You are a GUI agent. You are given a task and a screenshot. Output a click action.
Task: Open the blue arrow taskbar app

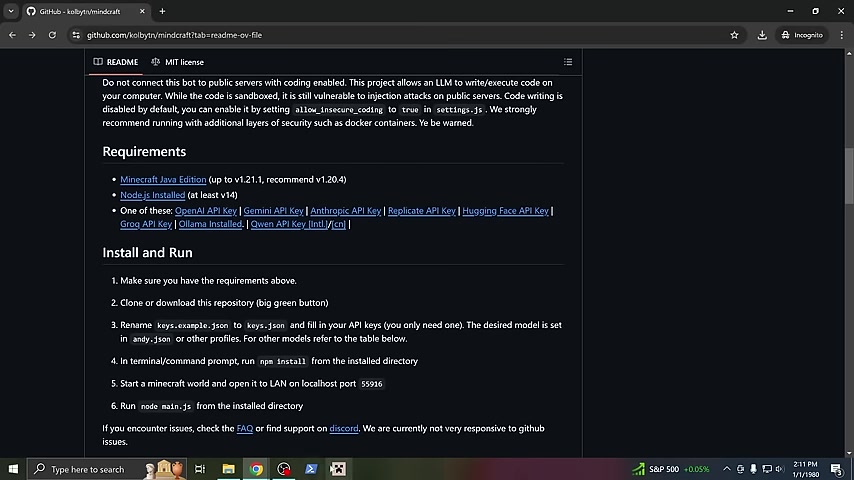pyautogui.click(x=311, y=469)
